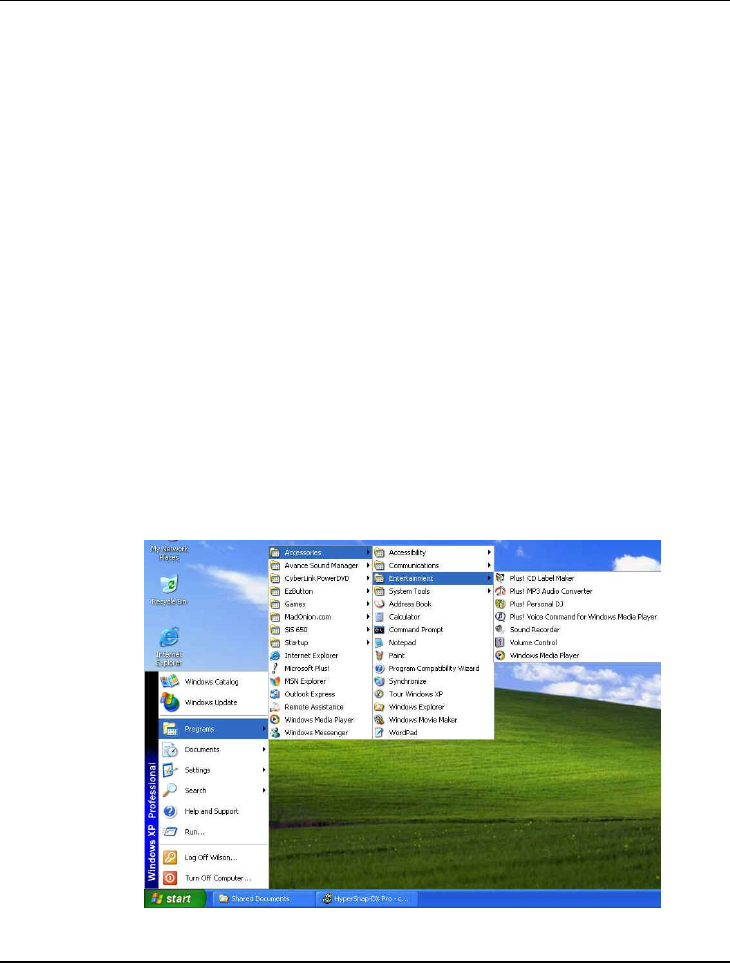This screenshot has height=963, width=730.
Task: Launch Calculator
Action: tap(433, 617)
